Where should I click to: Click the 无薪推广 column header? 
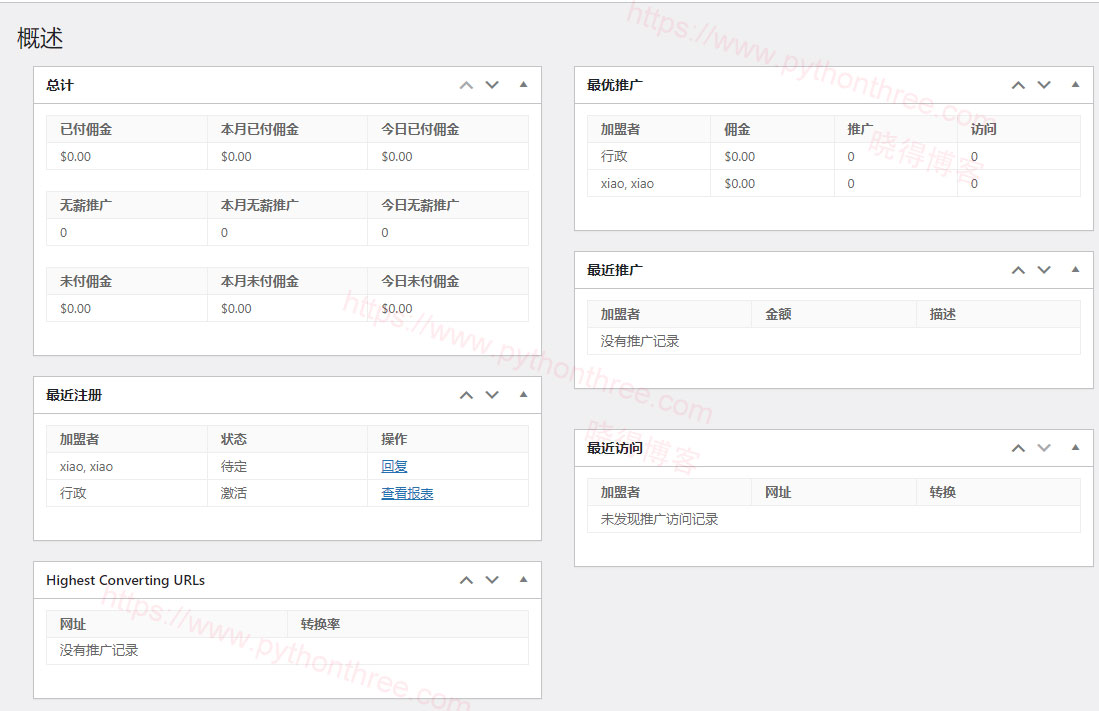point(86,205)
